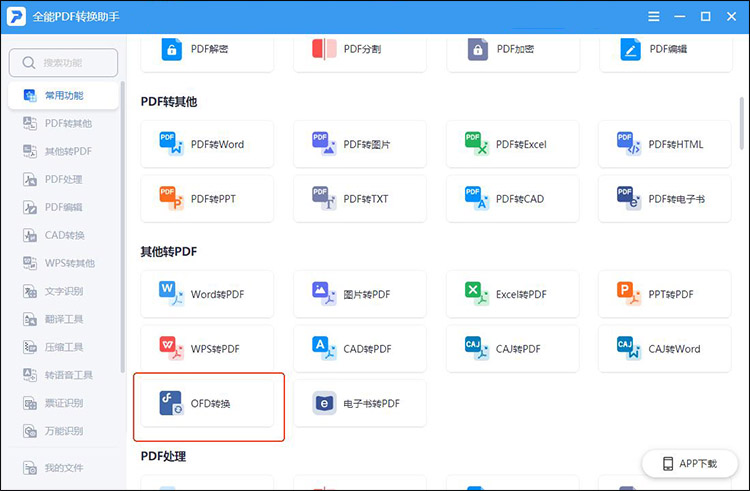The image size is (750, 491).
Task: Click the Excel转PDF icon
Action: 476,294
